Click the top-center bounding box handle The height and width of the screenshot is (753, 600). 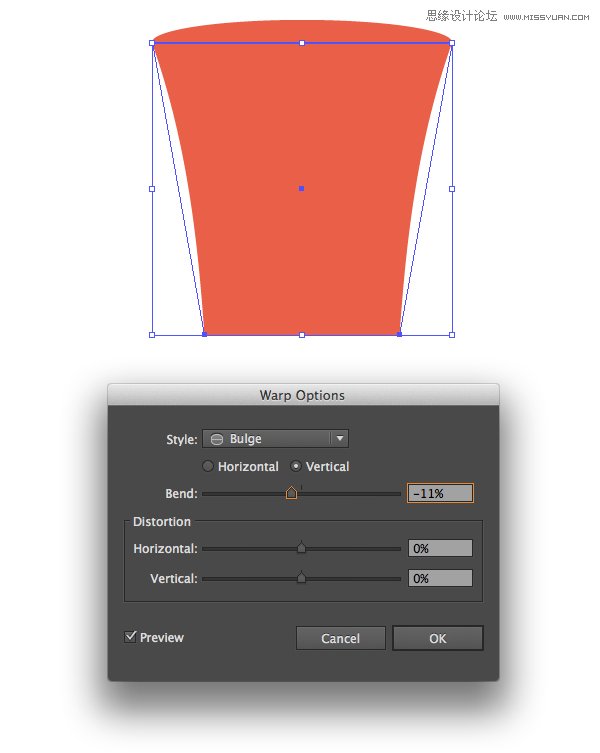click(302, 43)
